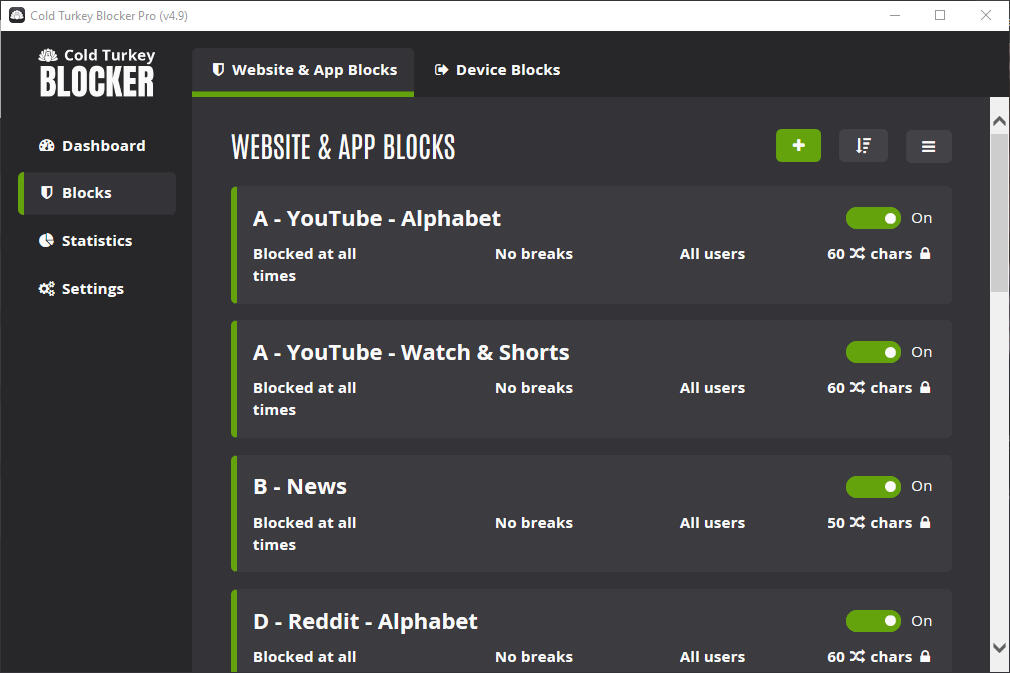Turn off the D - Reddit - Alphabet block
The image size is (1010, 673).
(x=873, y=621)
